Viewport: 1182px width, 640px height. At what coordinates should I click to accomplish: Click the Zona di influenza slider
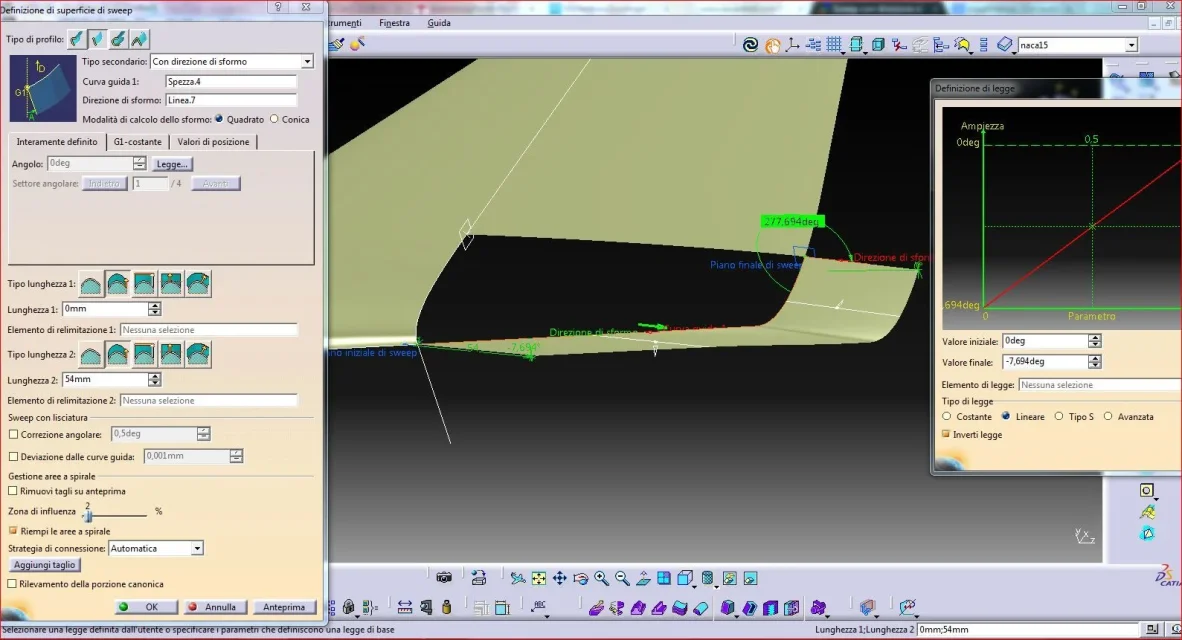point(115,516)
